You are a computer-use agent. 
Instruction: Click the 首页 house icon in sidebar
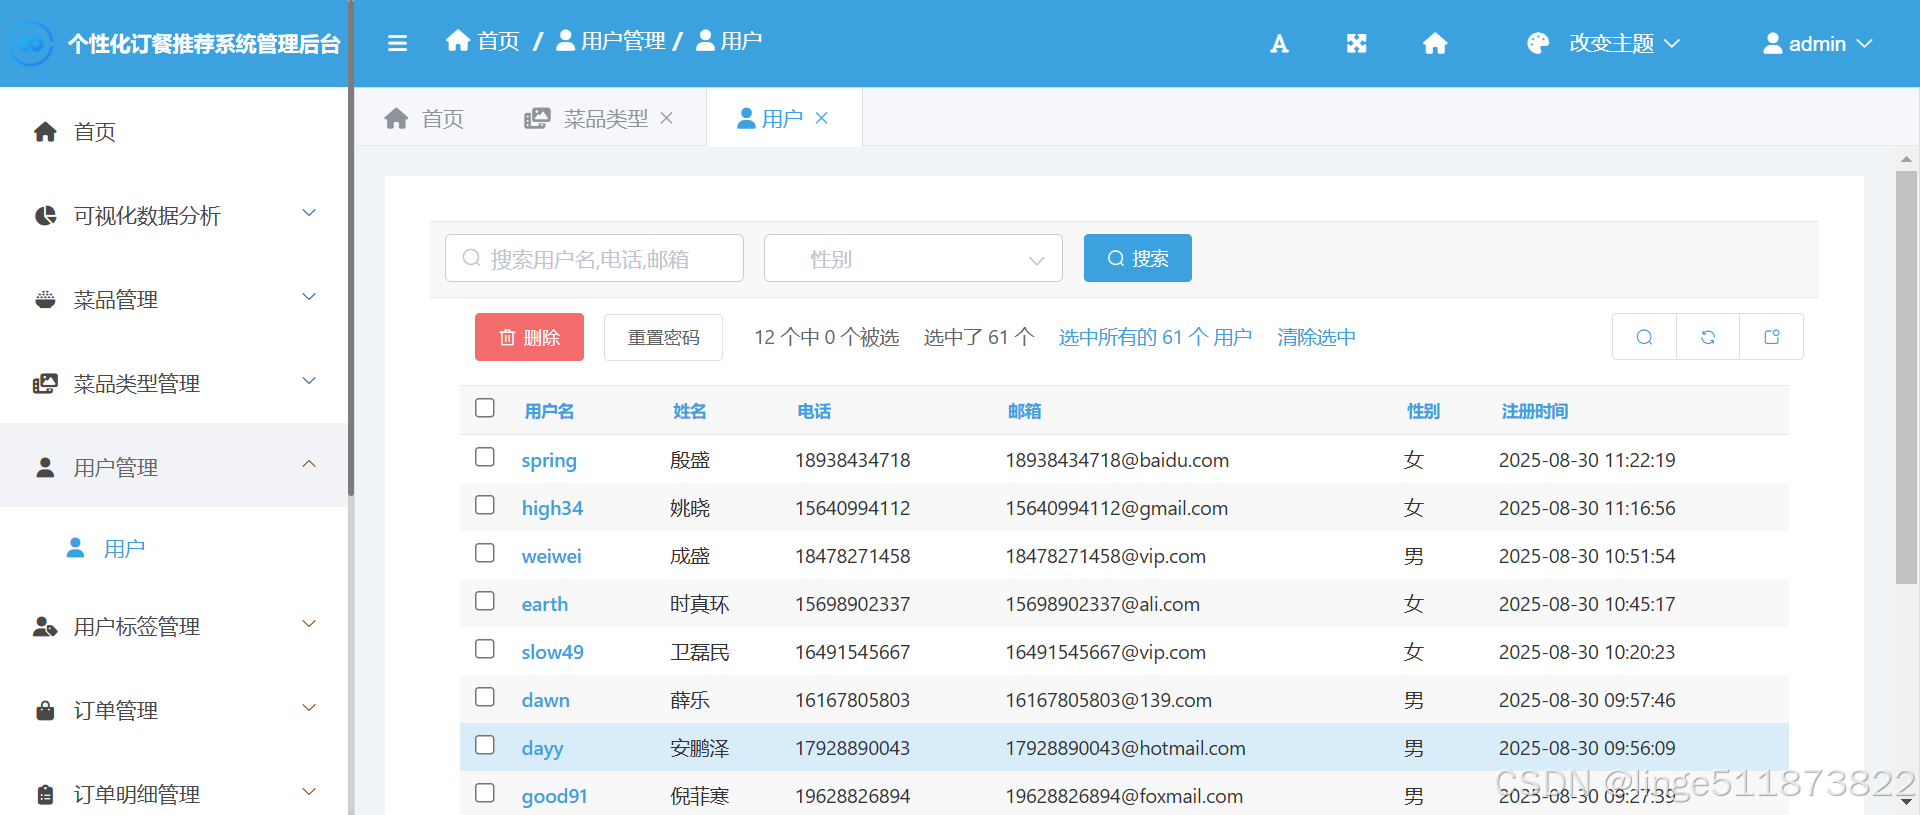[x=45, y=131]
